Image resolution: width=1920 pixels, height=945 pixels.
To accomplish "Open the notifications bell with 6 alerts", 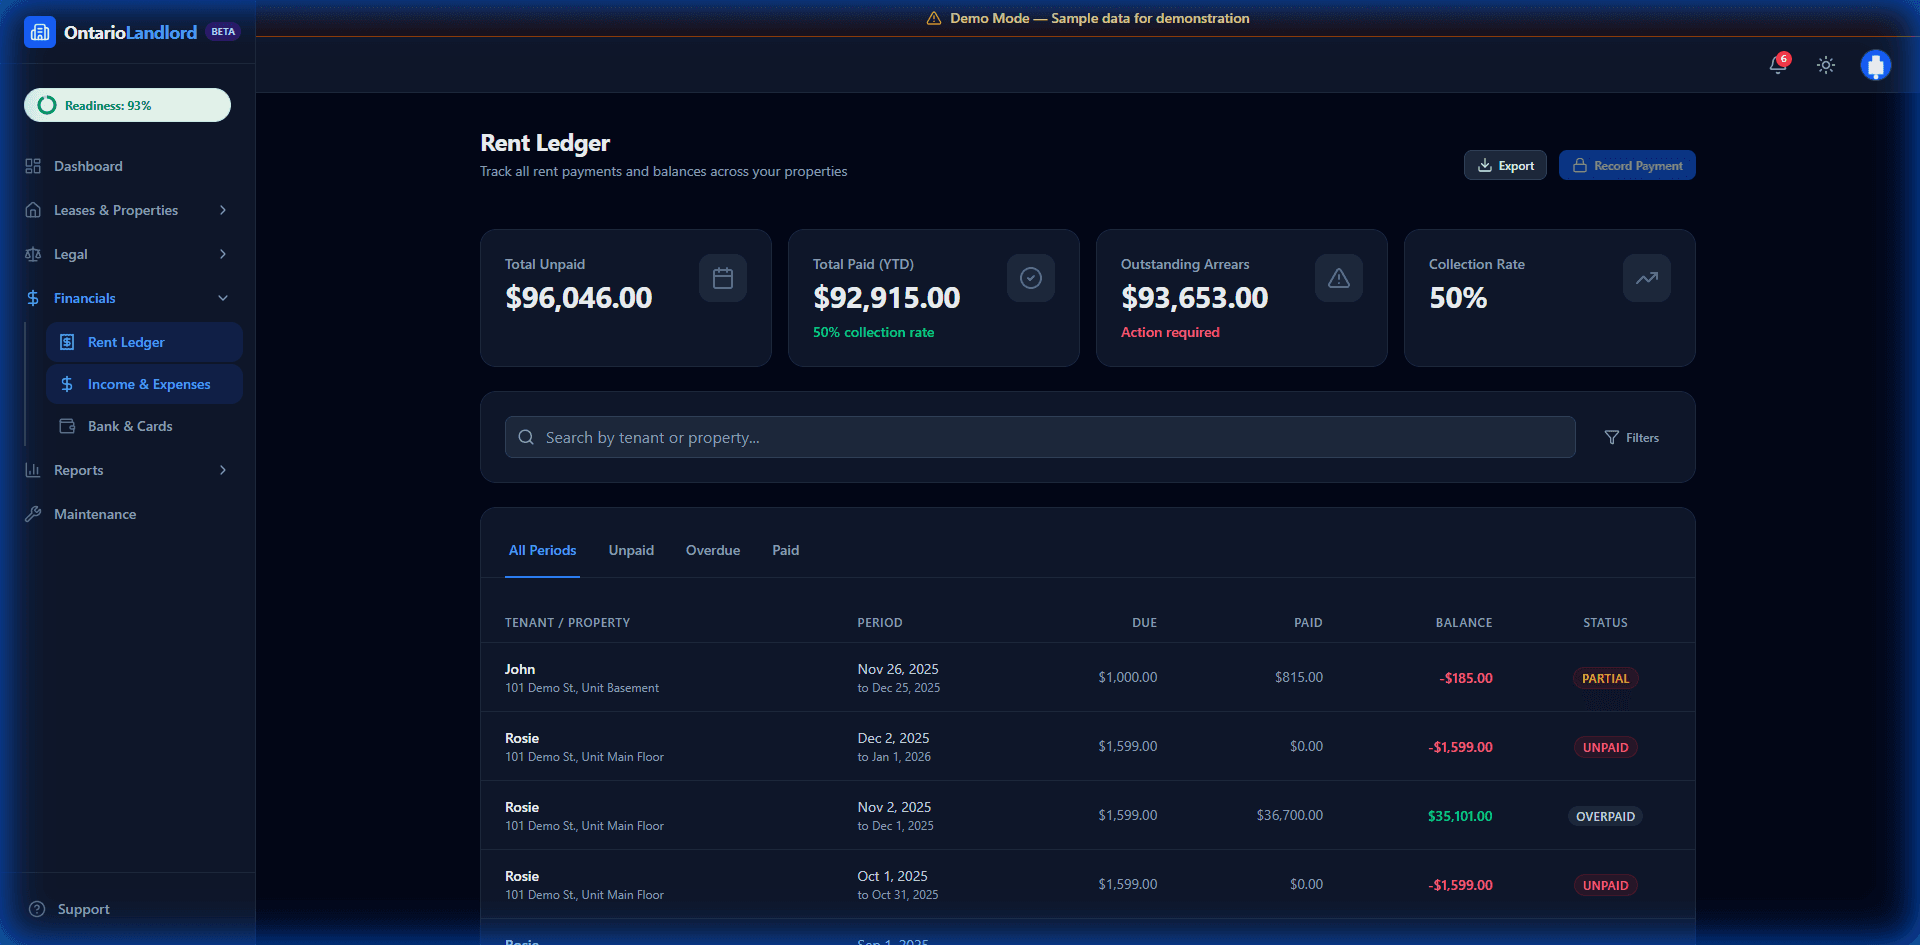I will (1778, 65).
